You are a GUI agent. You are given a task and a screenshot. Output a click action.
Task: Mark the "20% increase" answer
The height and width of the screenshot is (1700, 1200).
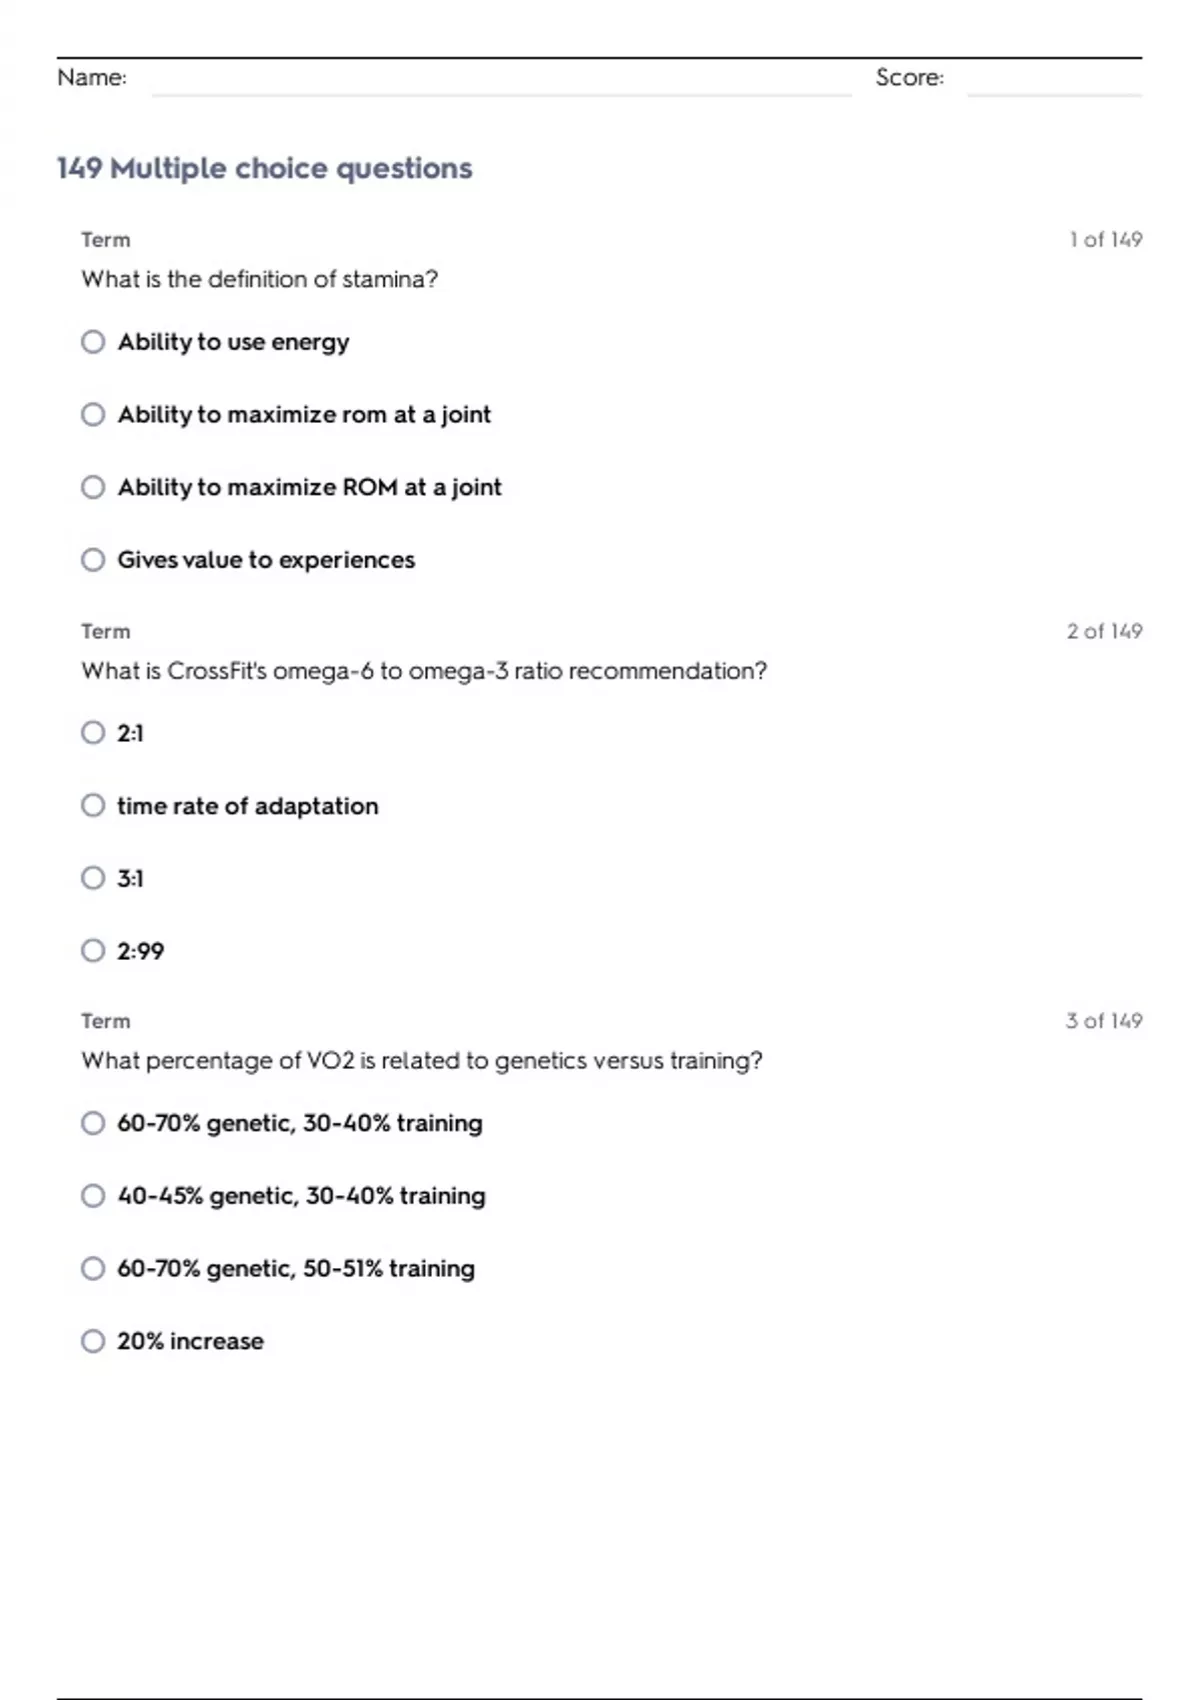tap(93, 1341)
